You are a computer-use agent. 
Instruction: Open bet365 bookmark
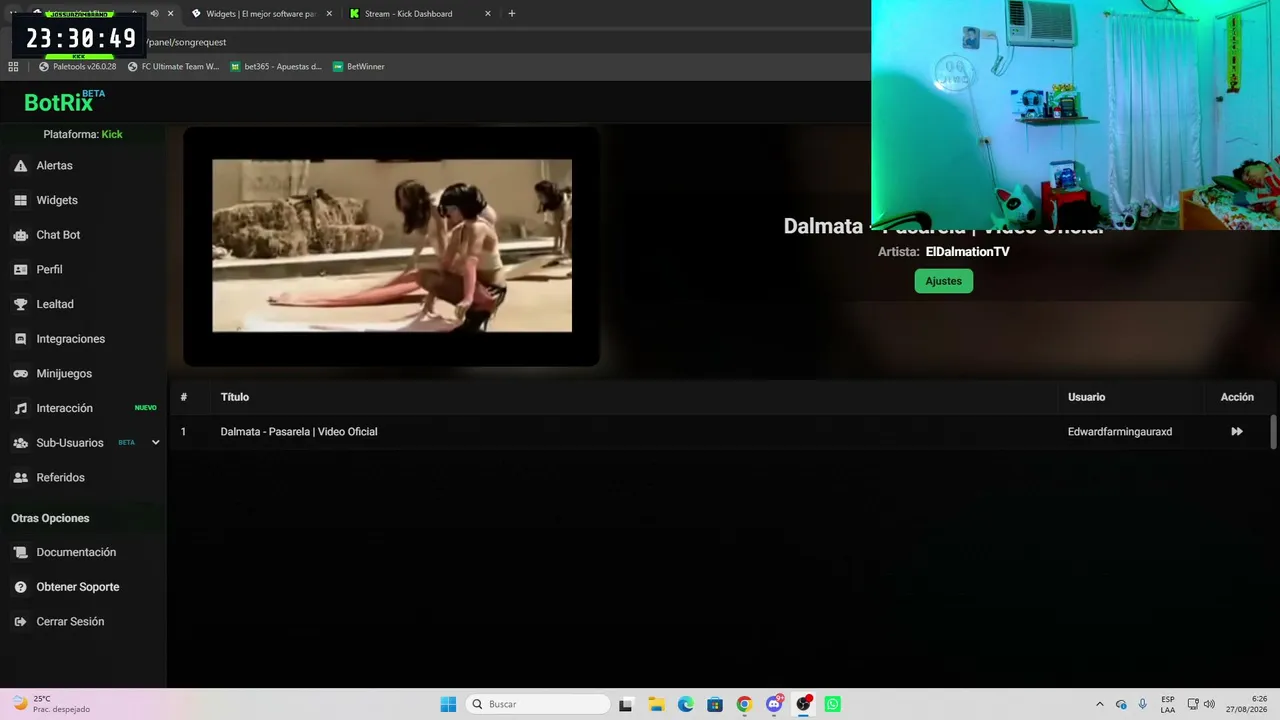click(x=276, y=67)
